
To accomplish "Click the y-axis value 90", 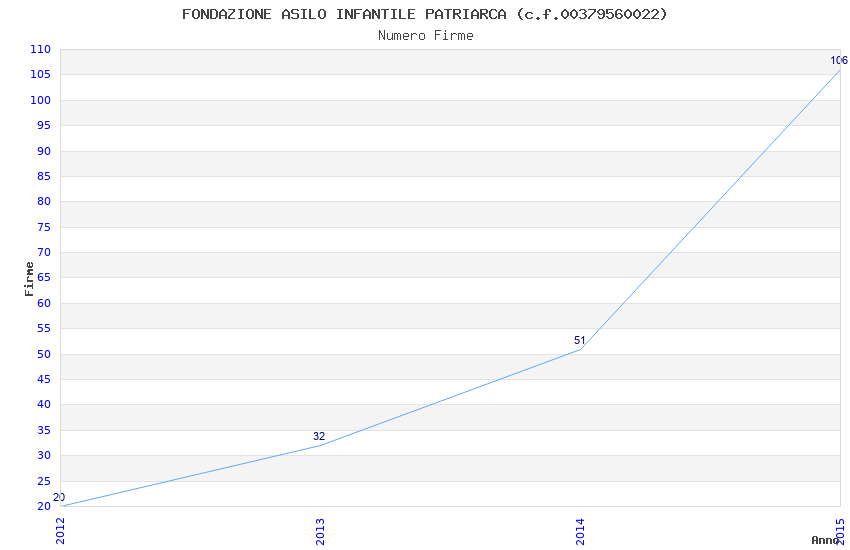I will 44,151.
